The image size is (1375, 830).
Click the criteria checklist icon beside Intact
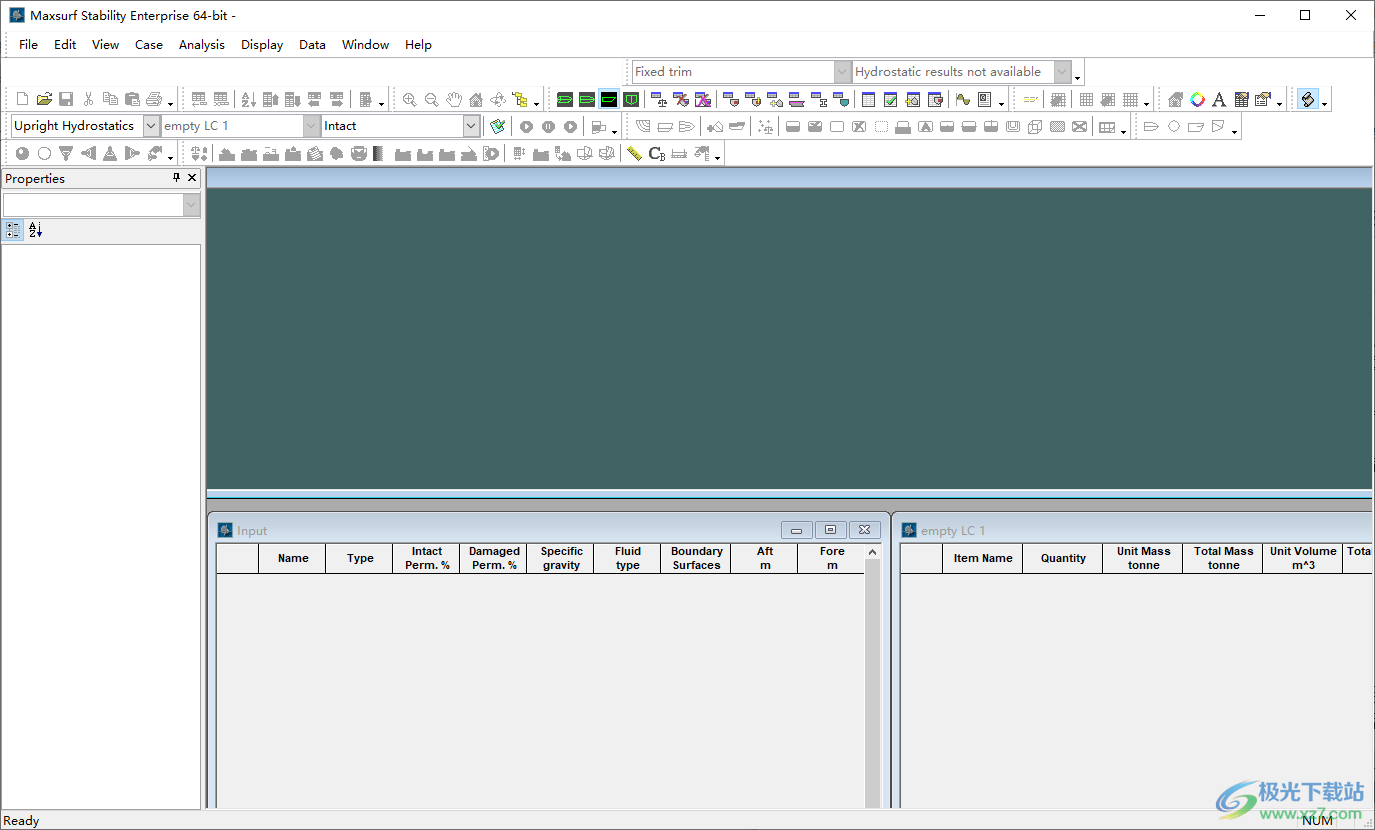click(x=497, y=126)
